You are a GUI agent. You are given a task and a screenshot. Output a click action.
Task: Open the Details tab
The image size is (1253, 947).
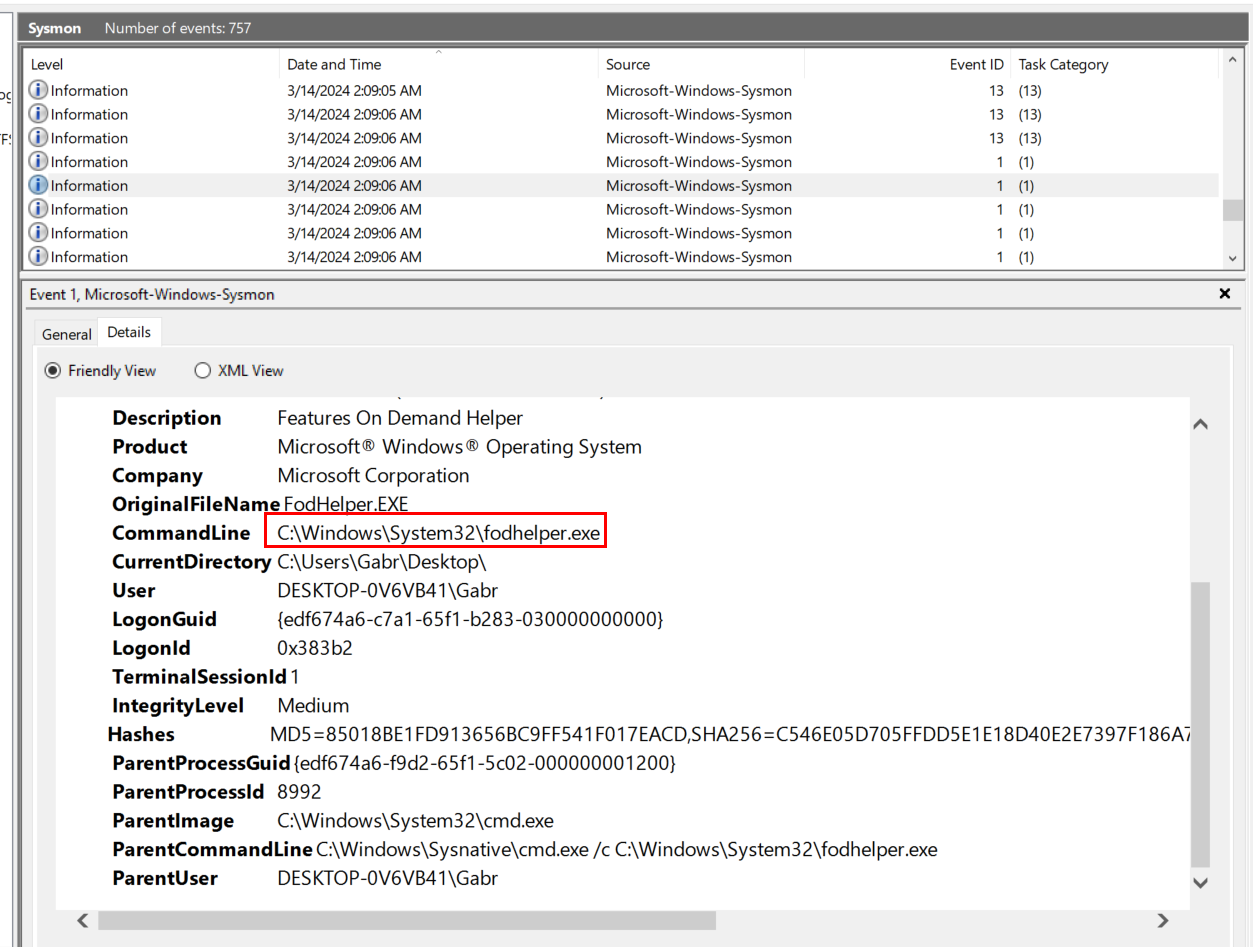[x=129, y=332]
